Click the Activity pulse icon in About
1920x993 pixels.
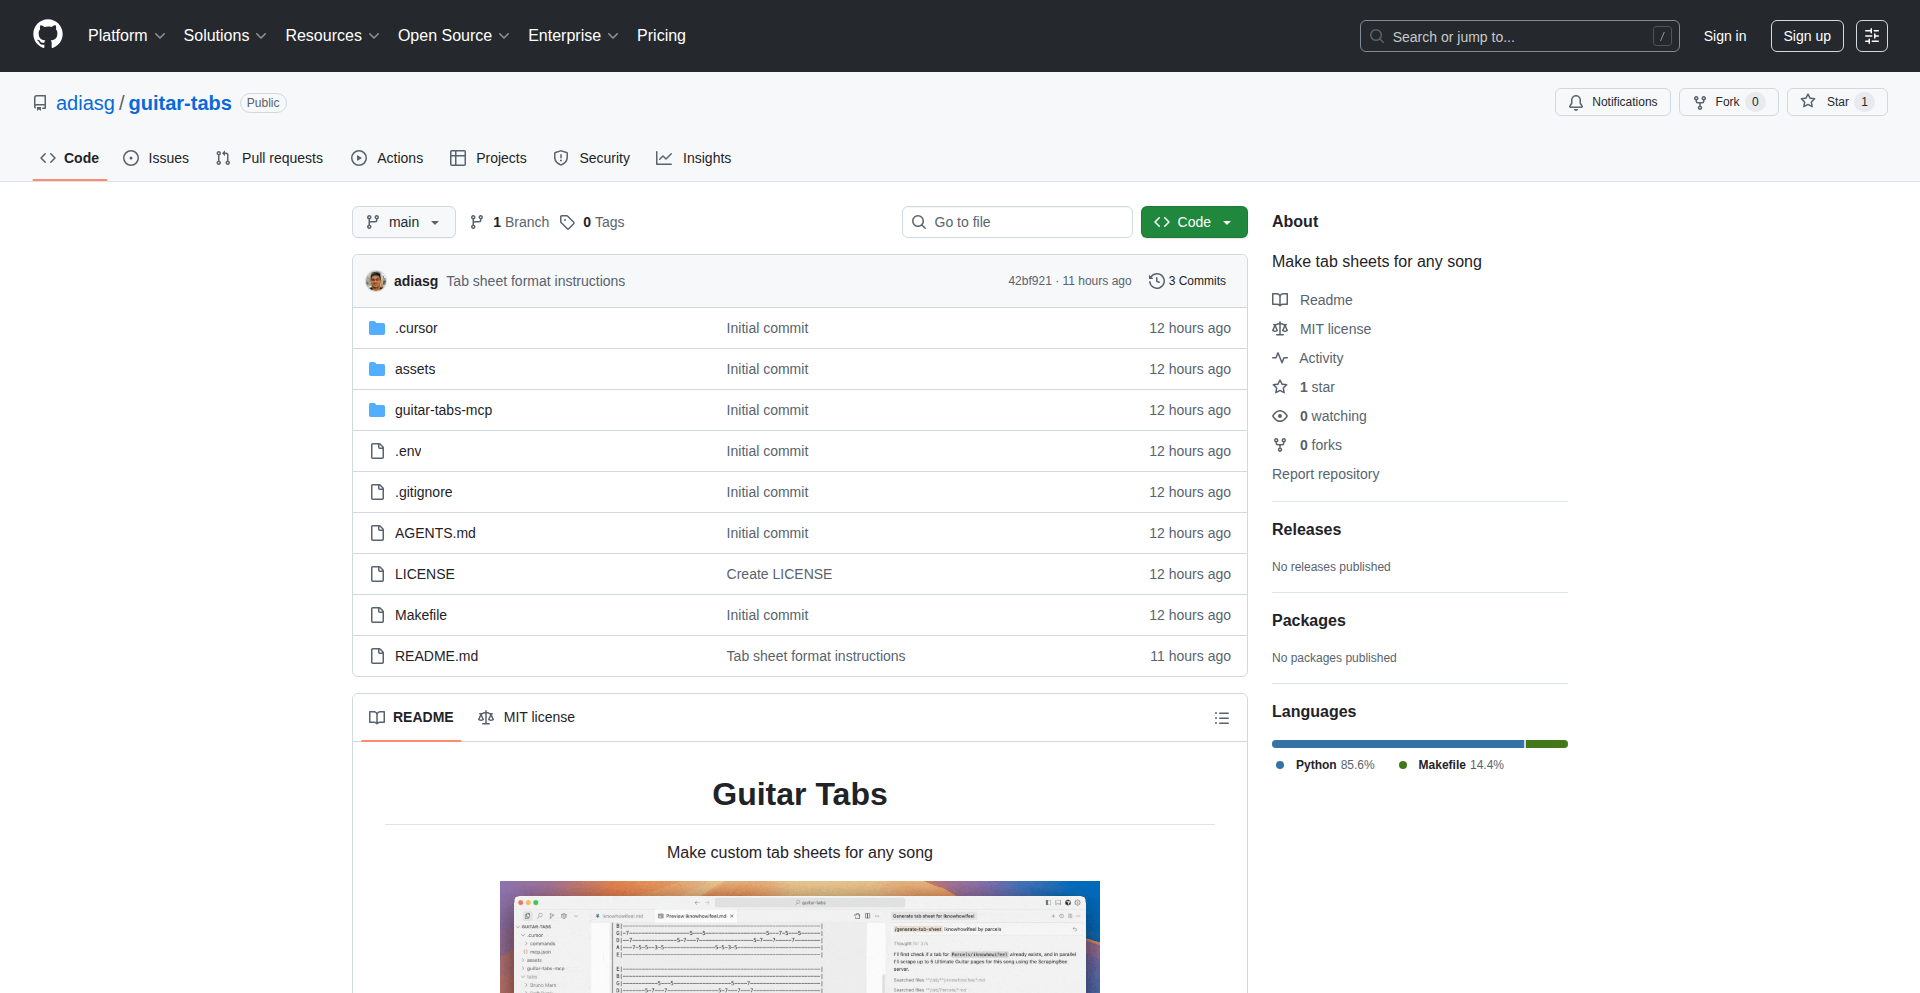click(x=1280, y=358)
